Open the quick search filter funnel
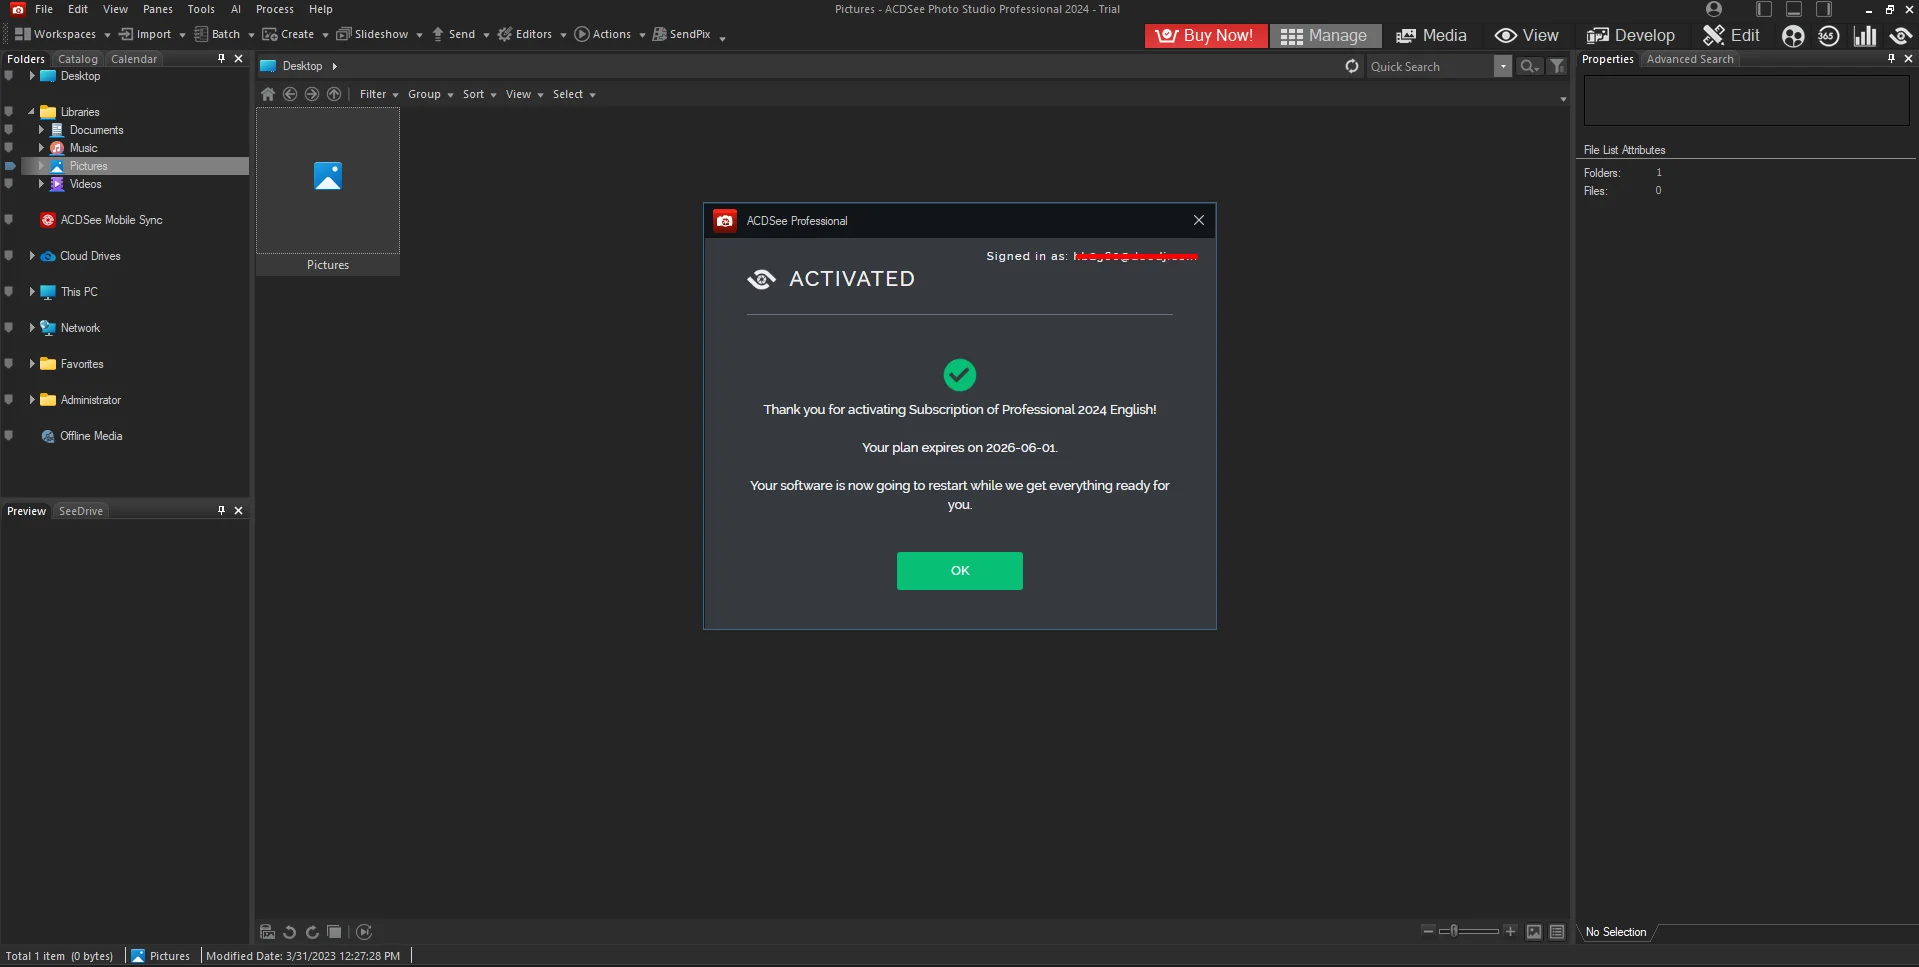1919x967 pixels. (1557, 66)
